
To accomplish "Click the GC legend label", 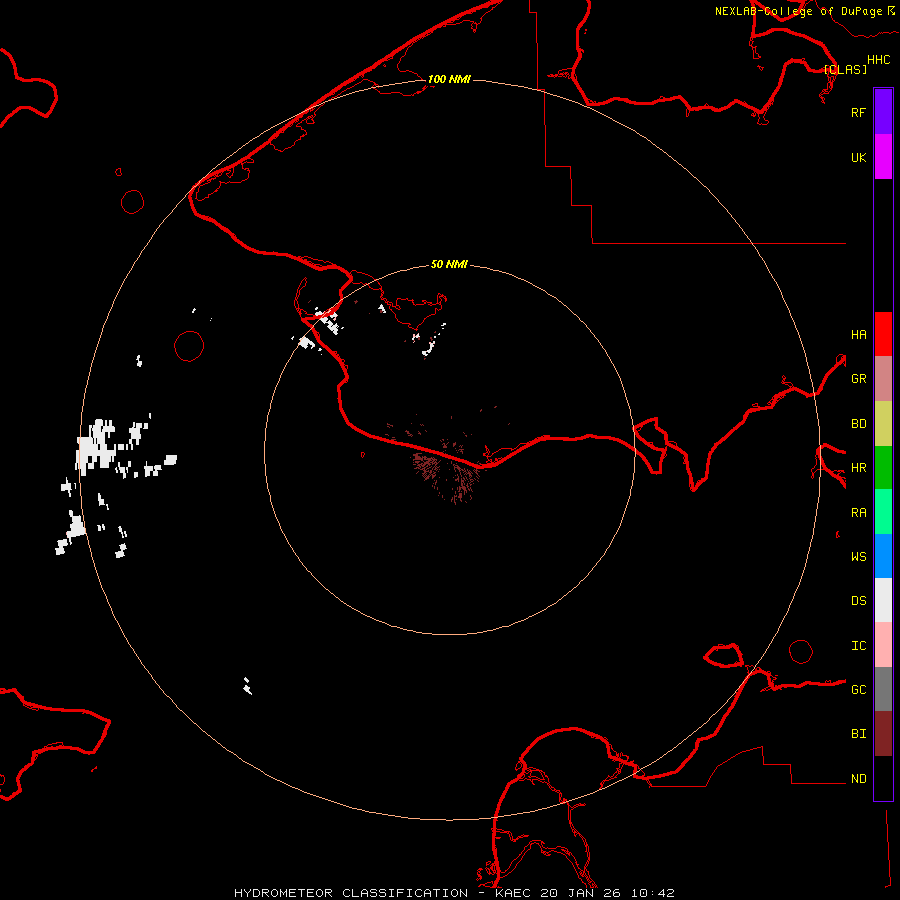I will (858, 690).
